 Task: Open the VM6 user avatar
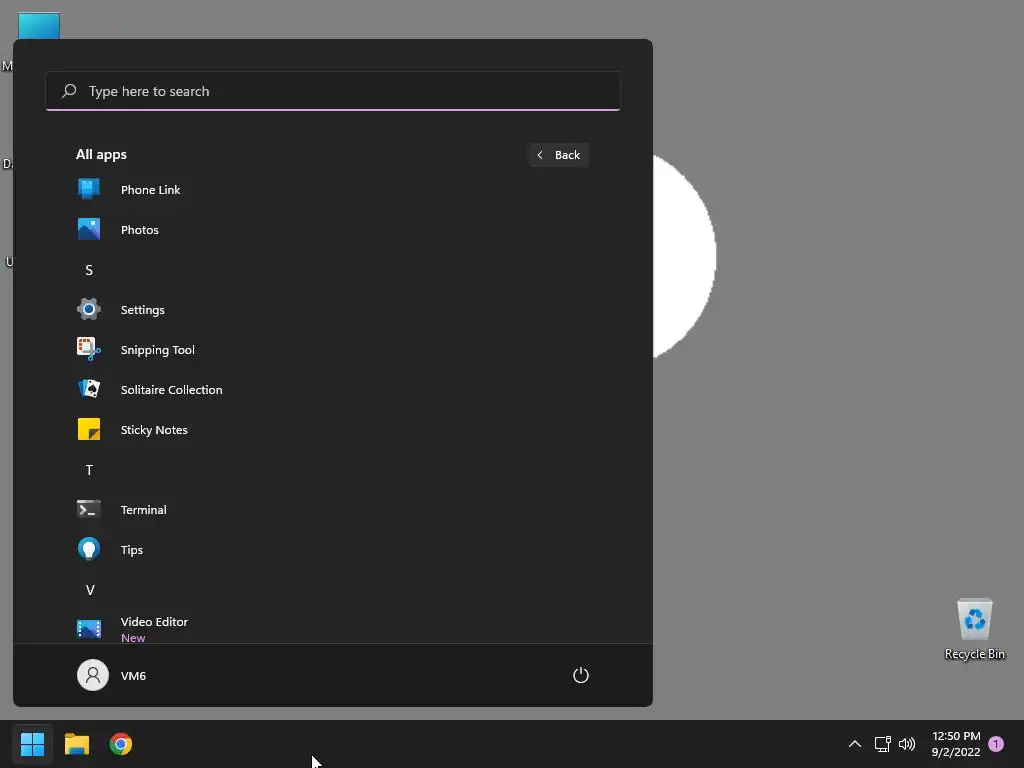click(x=93, y=675)
